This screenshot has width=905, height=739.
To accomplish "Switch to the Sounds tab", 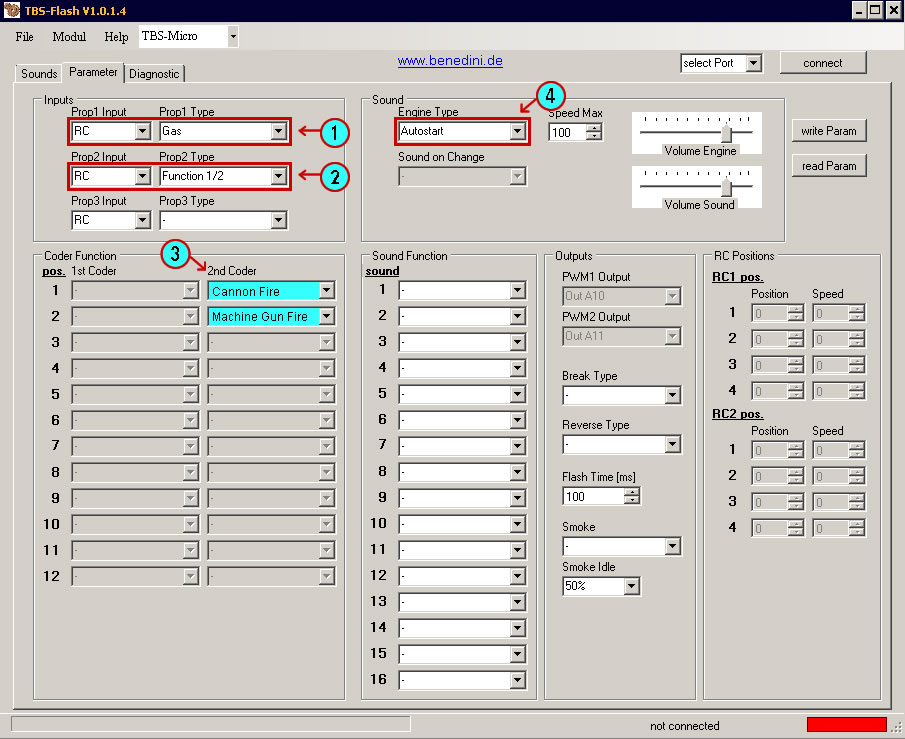I will pyautogui.click(x=39, y=74).
